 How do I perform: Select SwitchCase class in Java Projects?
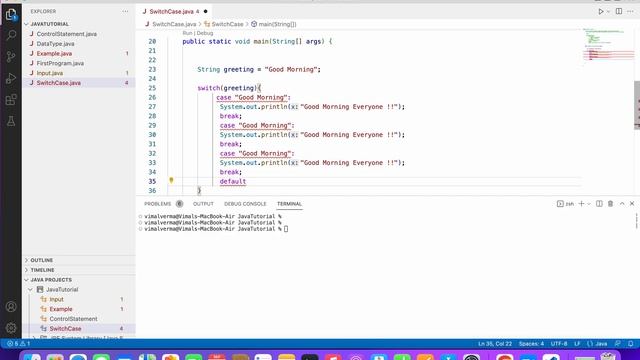tap(79, 329)
